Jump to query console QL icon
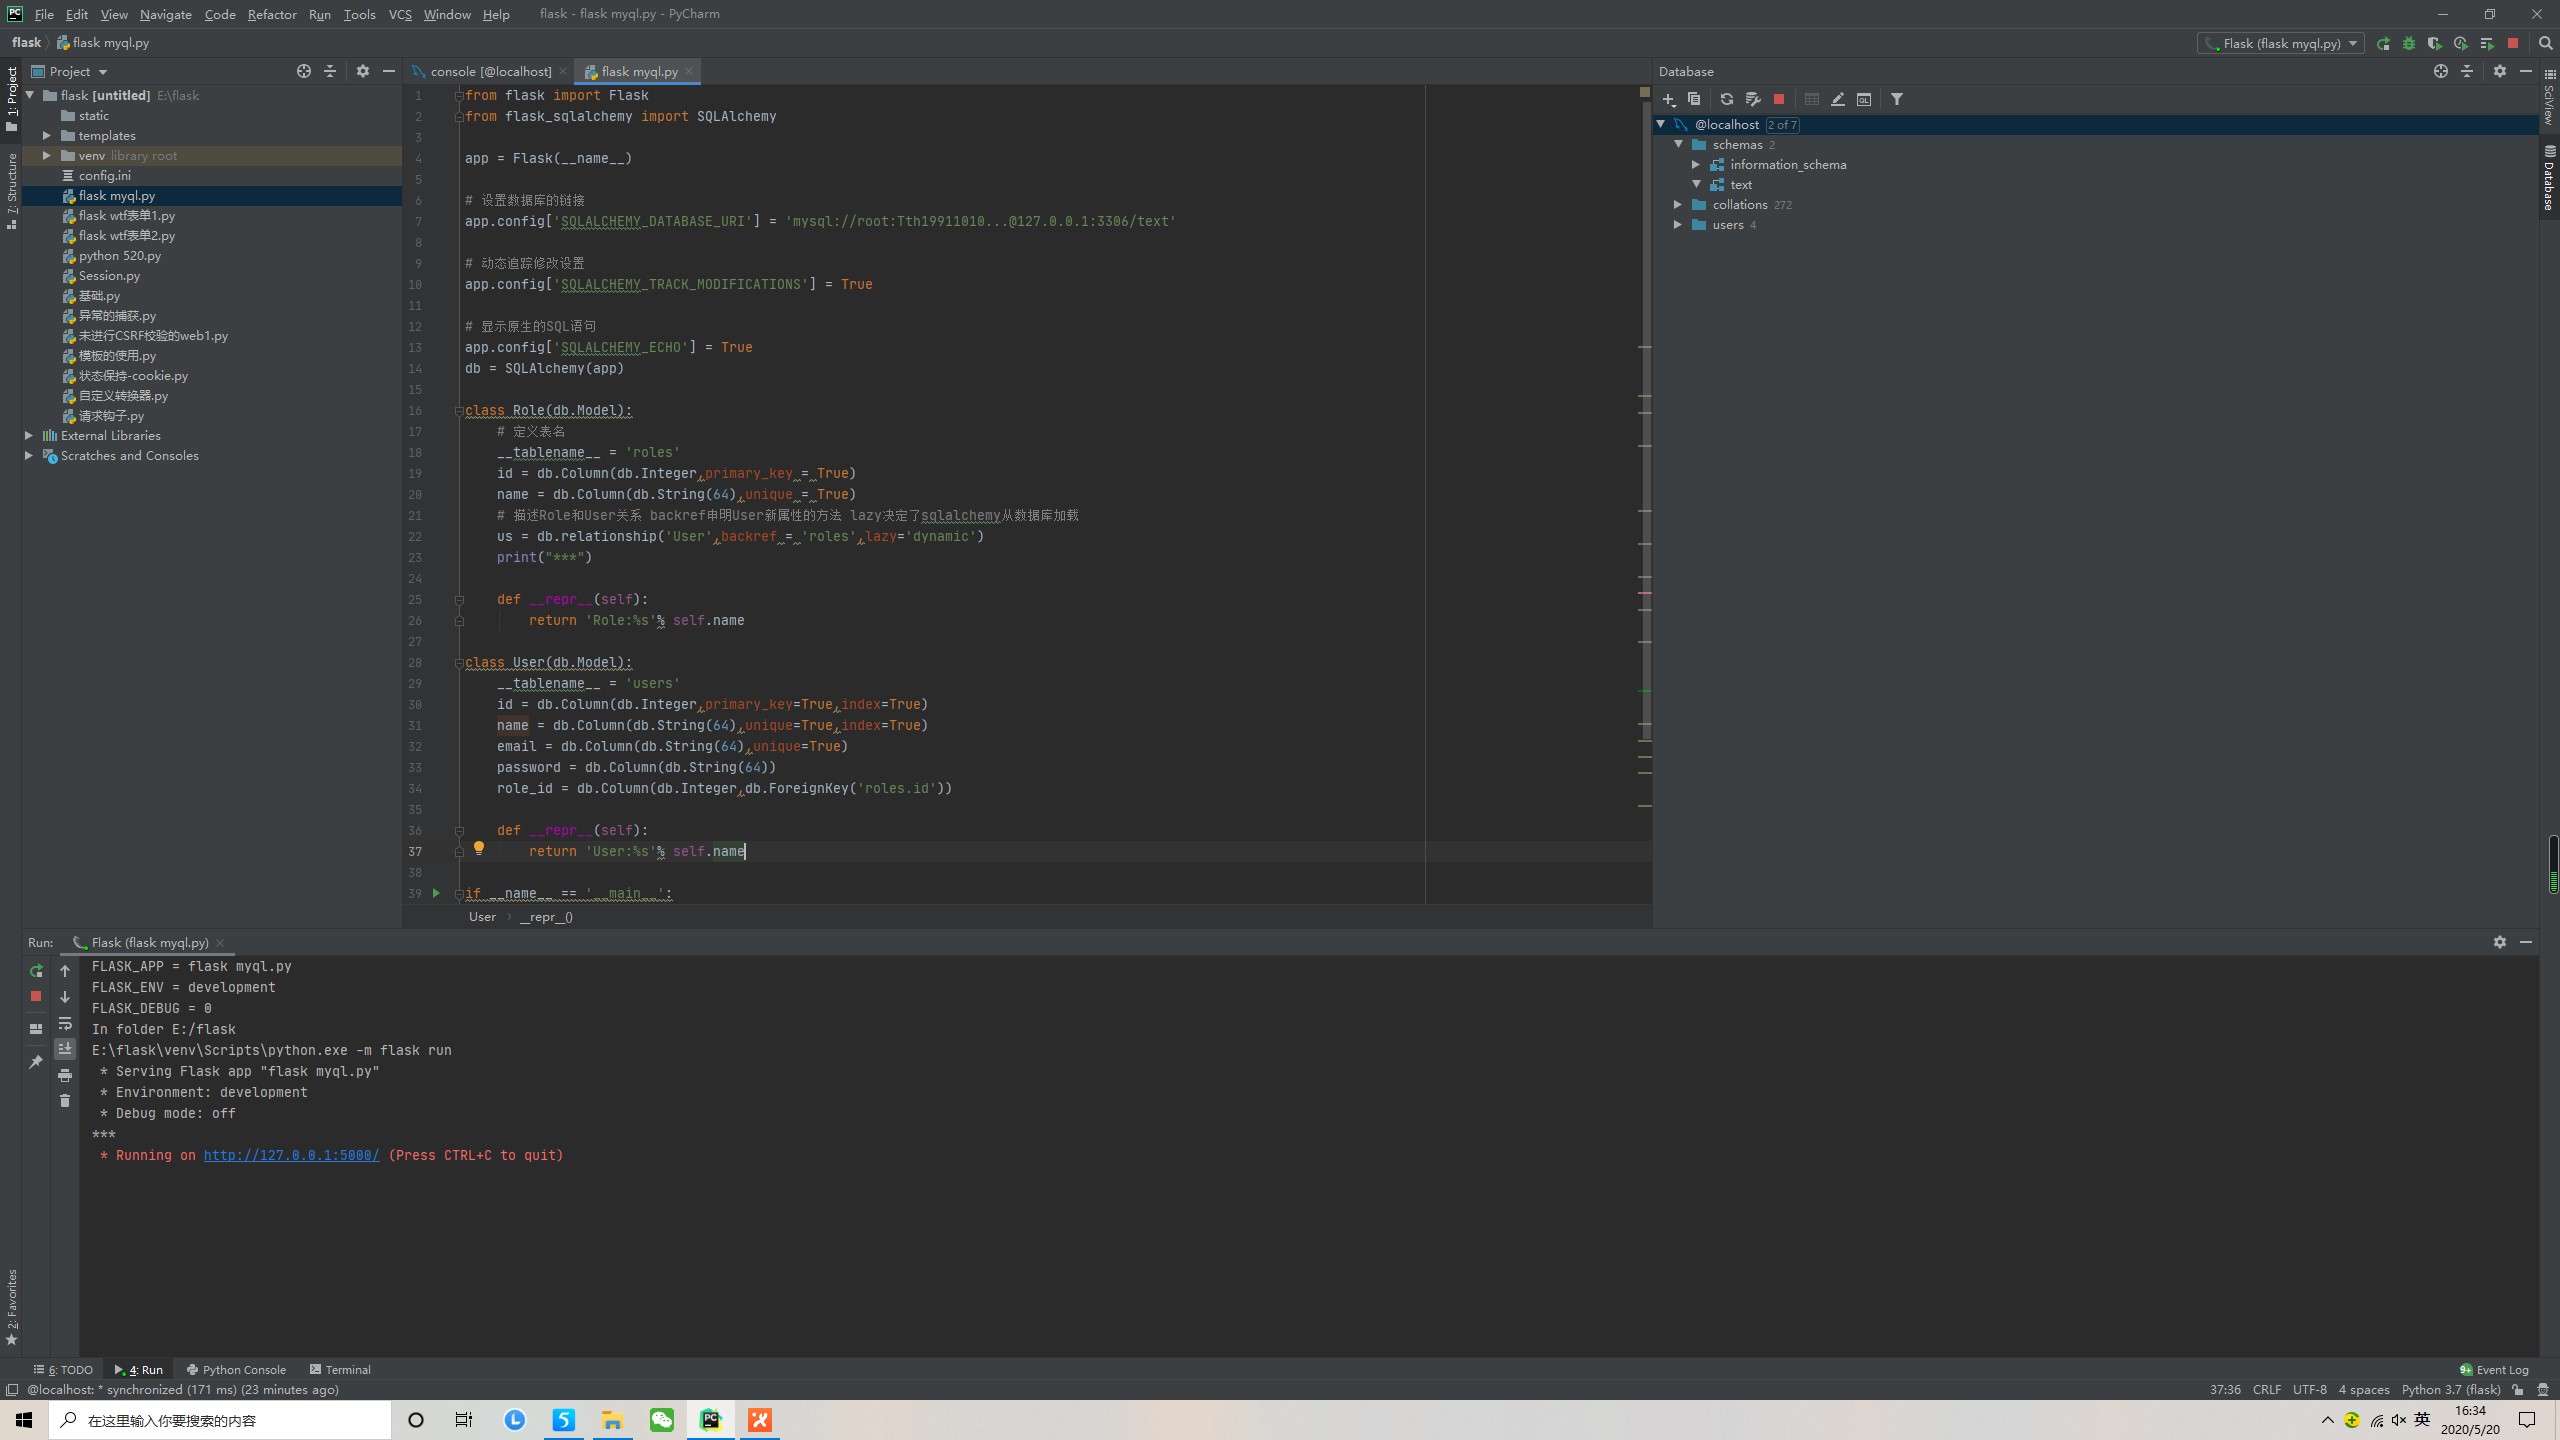The height and width of the screenshot is (1440, 2560). tap(1864, 99)
